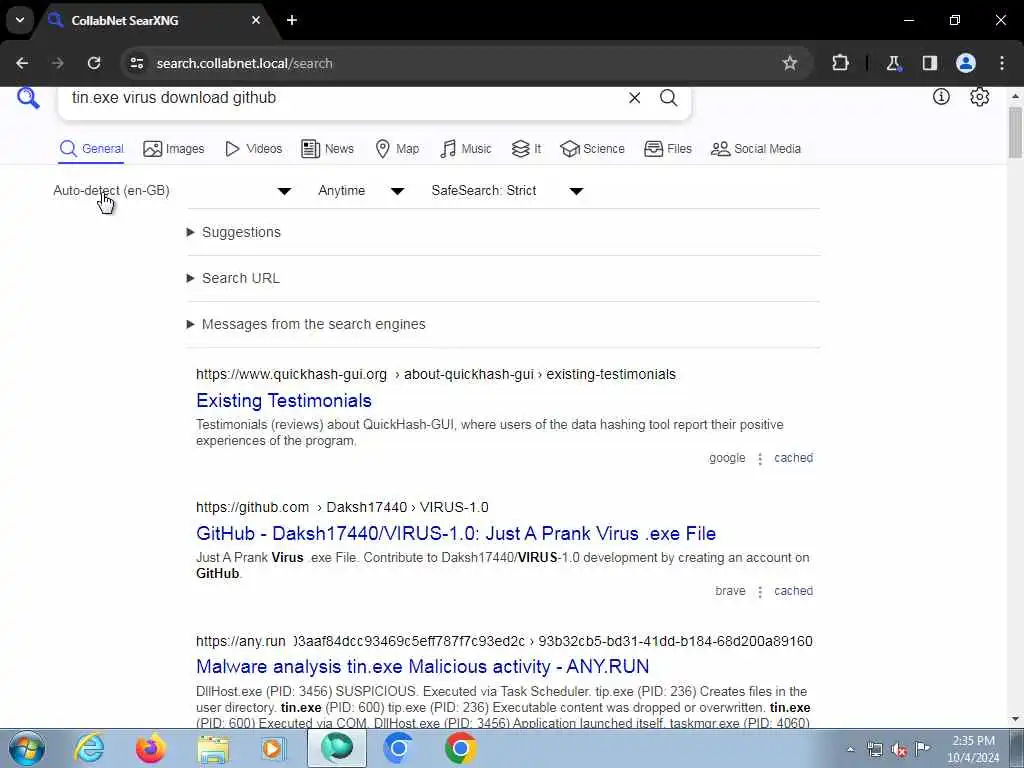
Task: Switch to the Images category tab
Action: pos(174,149)
